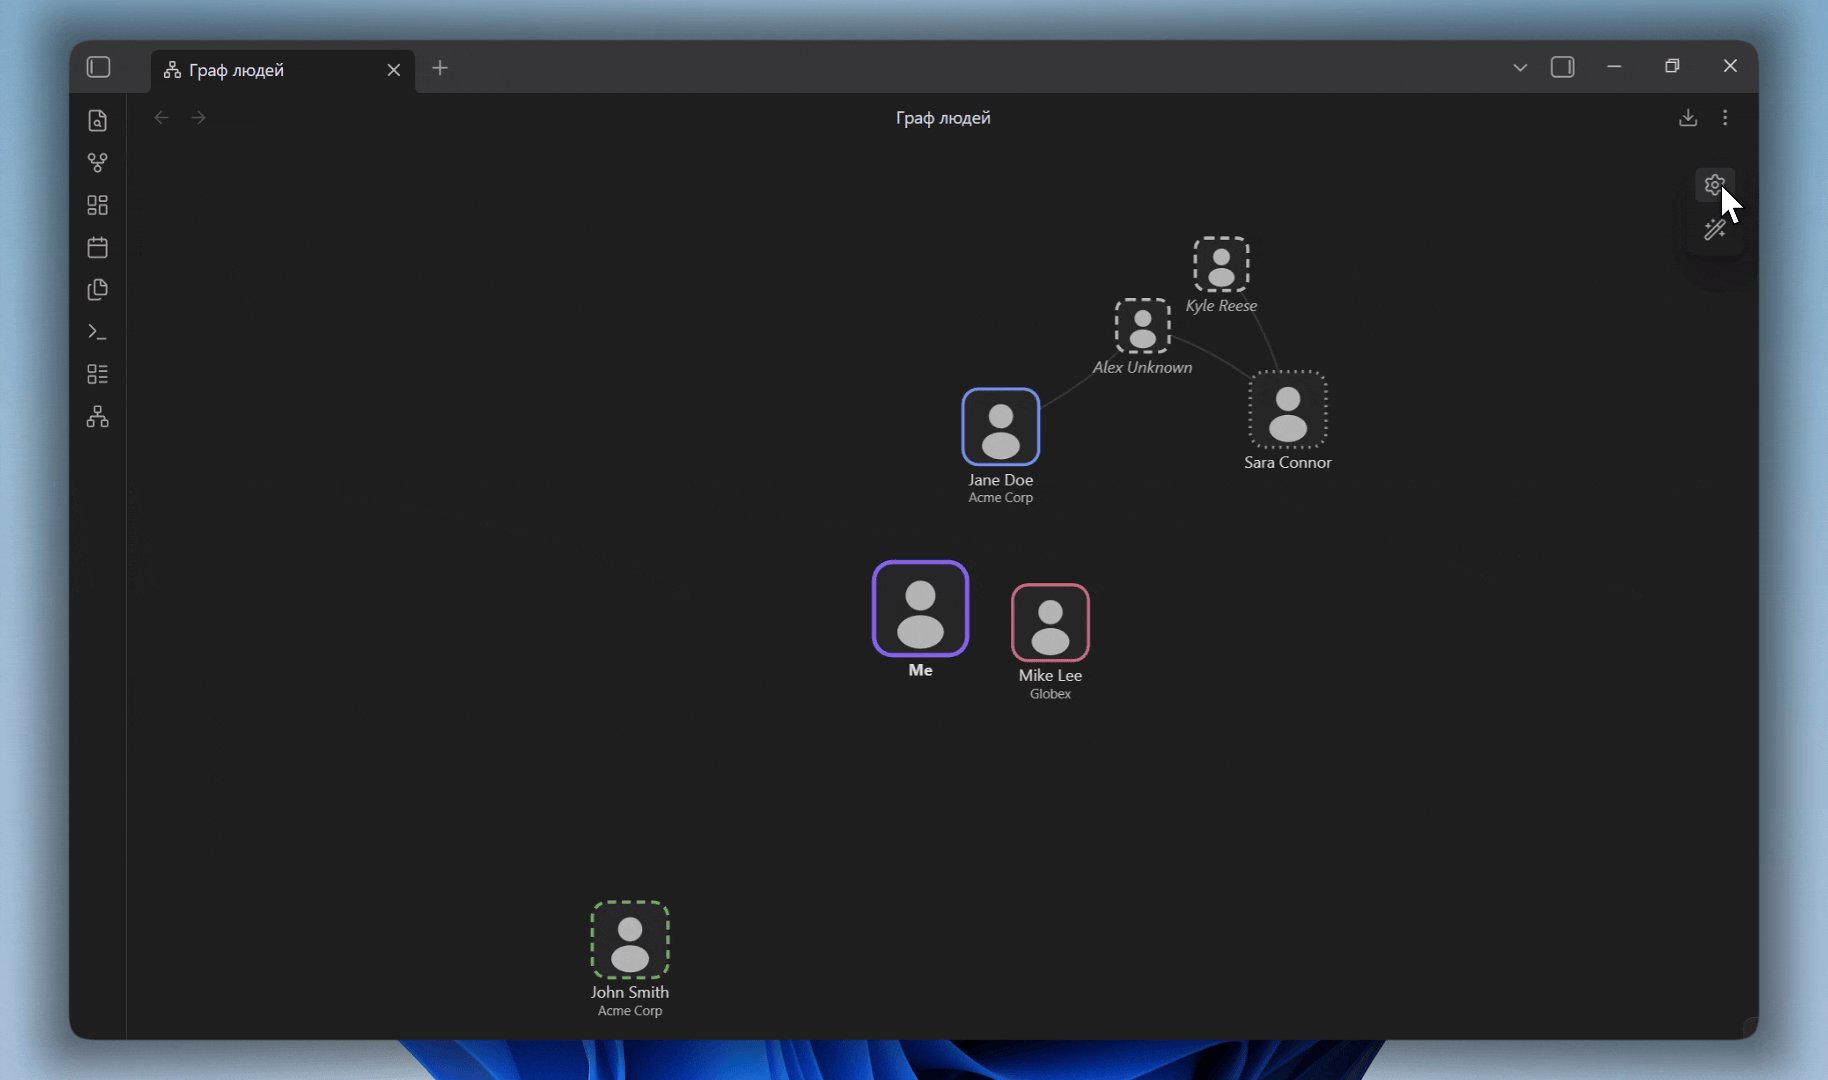Navigate back with the left arrow
Screen dimensions: 1828x1080
click(161, 118)
